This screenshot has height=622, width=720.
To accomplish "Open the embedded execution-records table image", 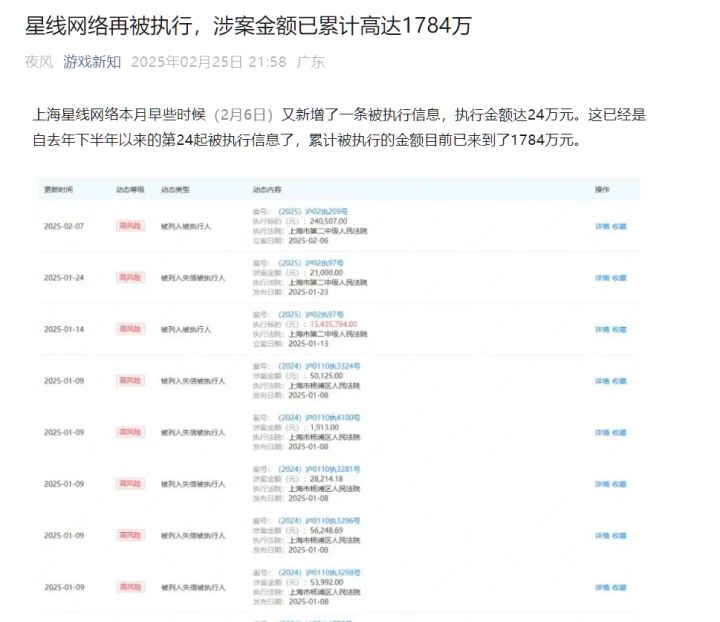I will tap(338, 399).
